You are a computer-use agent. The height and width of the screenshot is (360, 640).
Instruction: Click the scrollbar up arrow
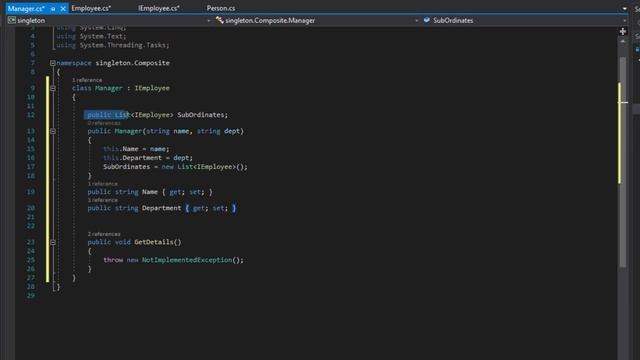tap(622, 41)
